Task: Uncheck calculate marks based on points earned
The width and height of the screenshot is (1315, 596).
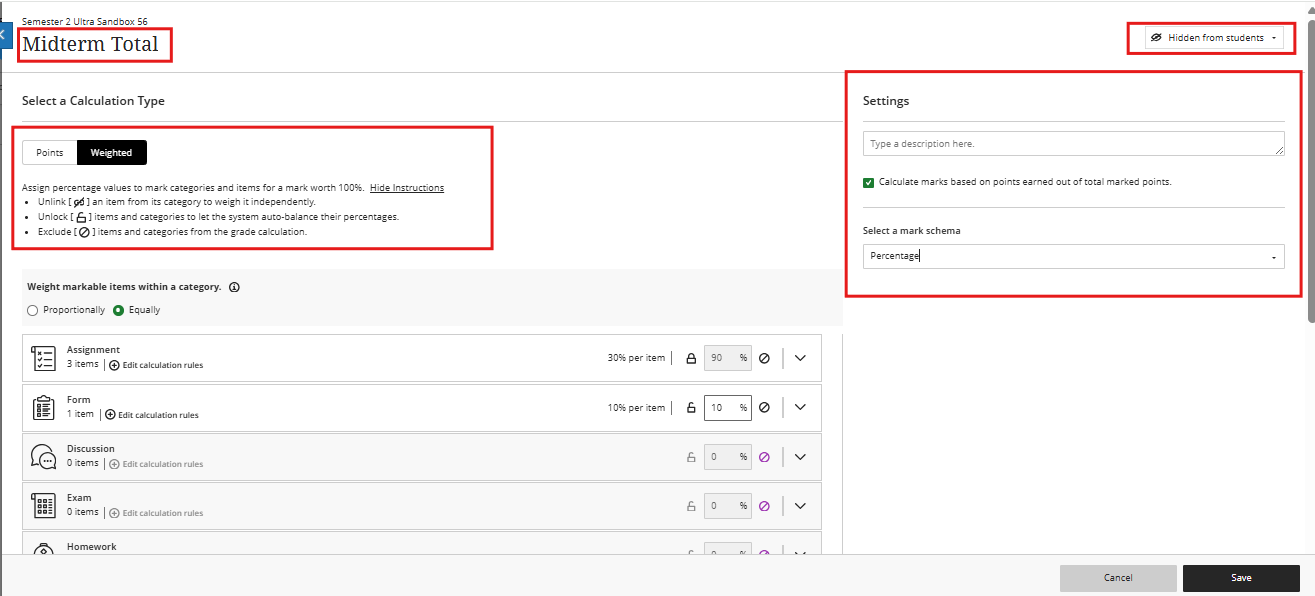Action: pos(869,182)
